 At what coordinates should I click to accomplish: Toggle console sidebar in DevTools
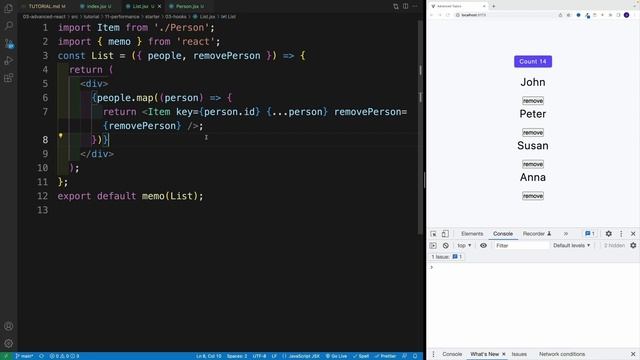433,246
